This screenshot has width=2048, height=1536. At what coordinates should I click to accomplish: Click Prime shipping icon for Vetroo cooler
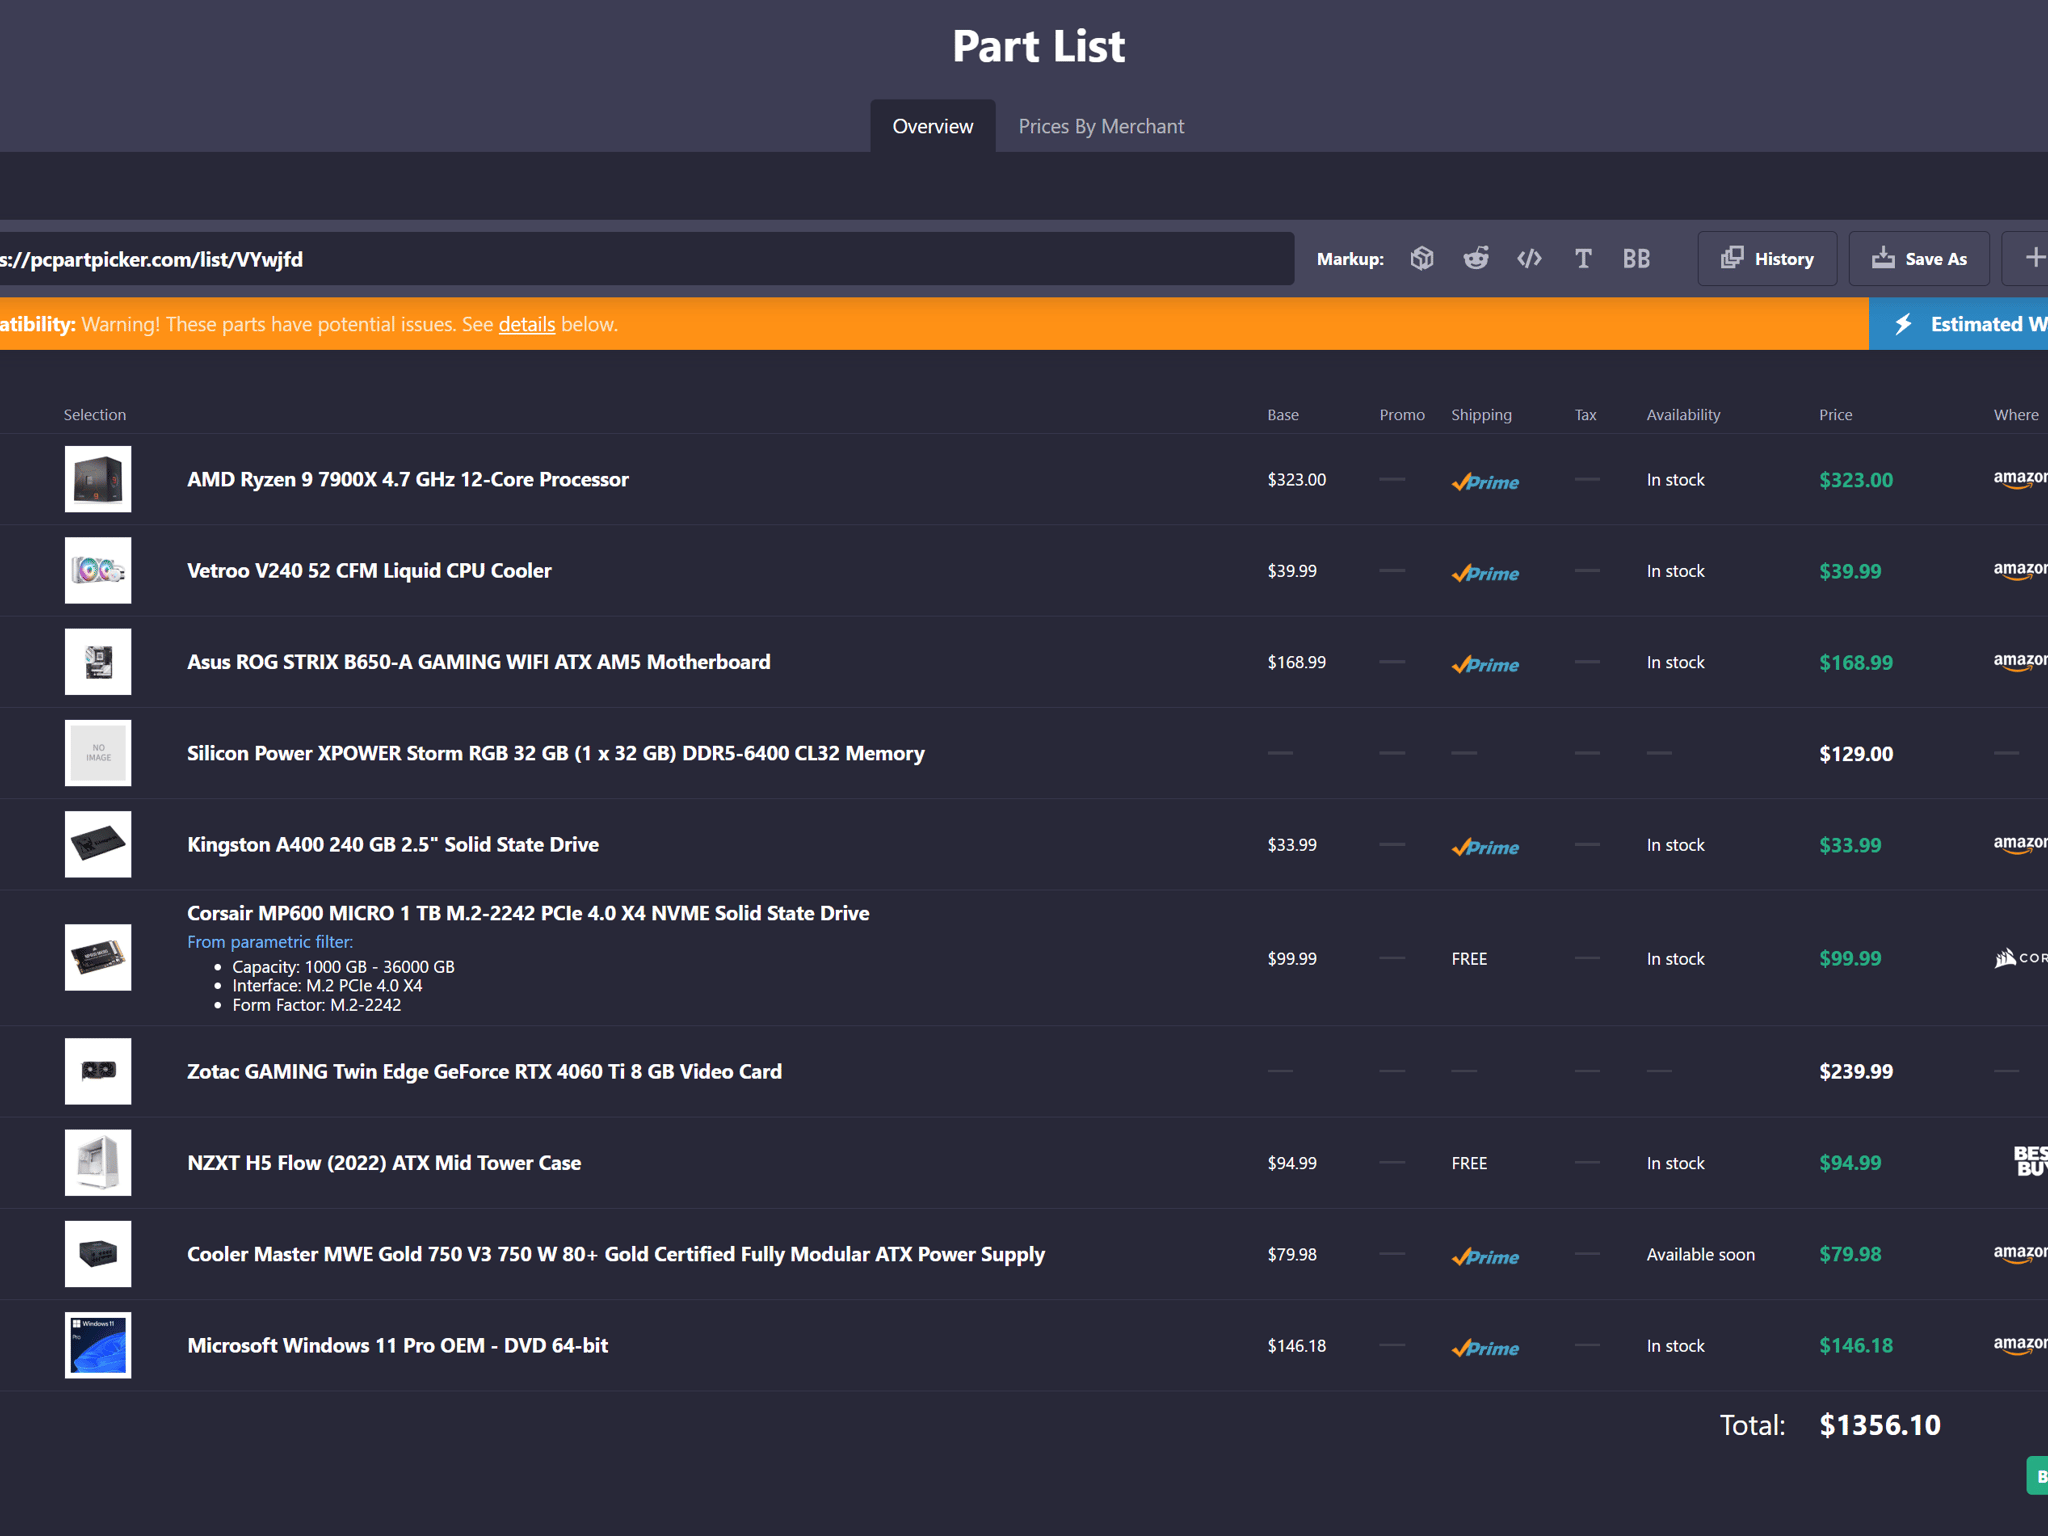pyautogui.click(x=1485, y=573)
